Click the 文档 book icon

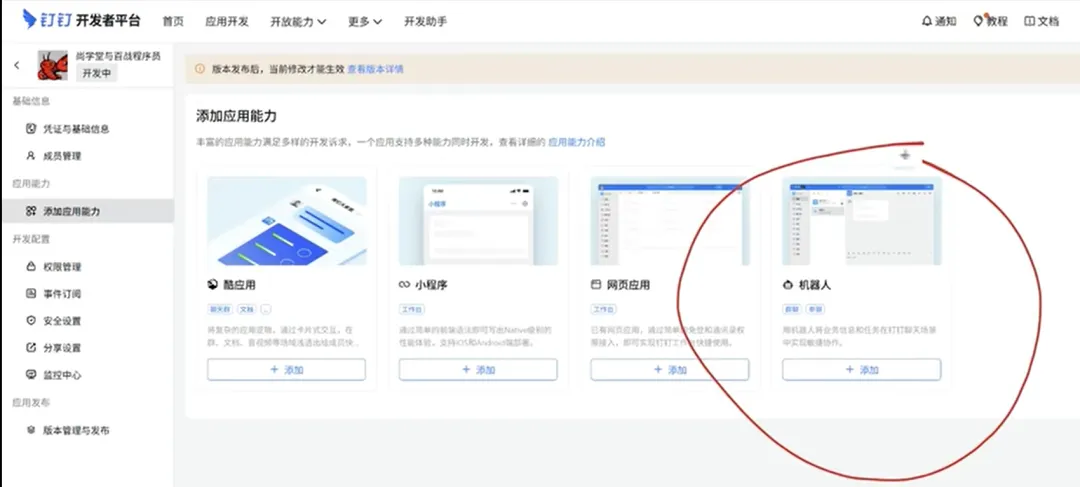[x=1030, y=21]
